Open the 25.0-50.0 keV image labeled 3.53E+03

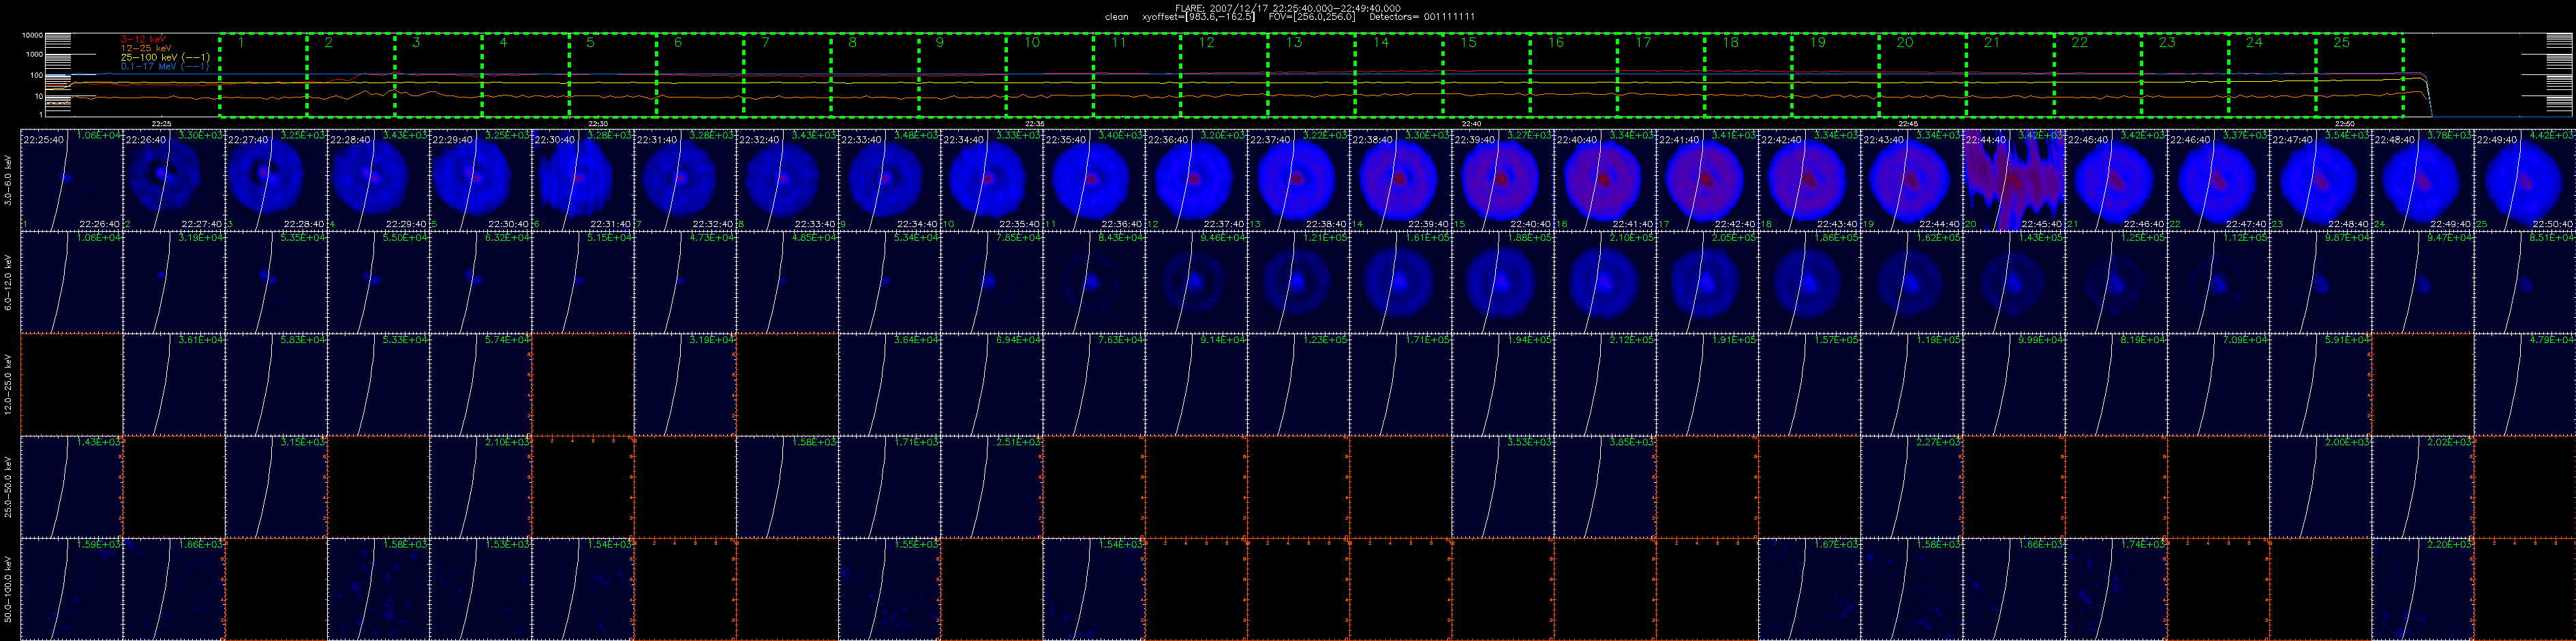tap(1502, 487)
